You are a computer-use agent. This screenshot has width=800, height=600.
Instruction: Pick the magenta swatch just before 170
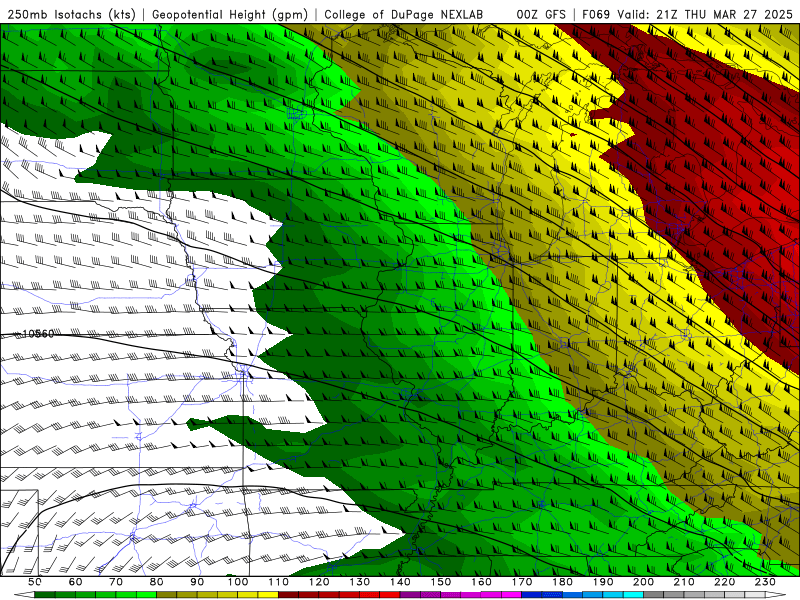click(512, 595)
